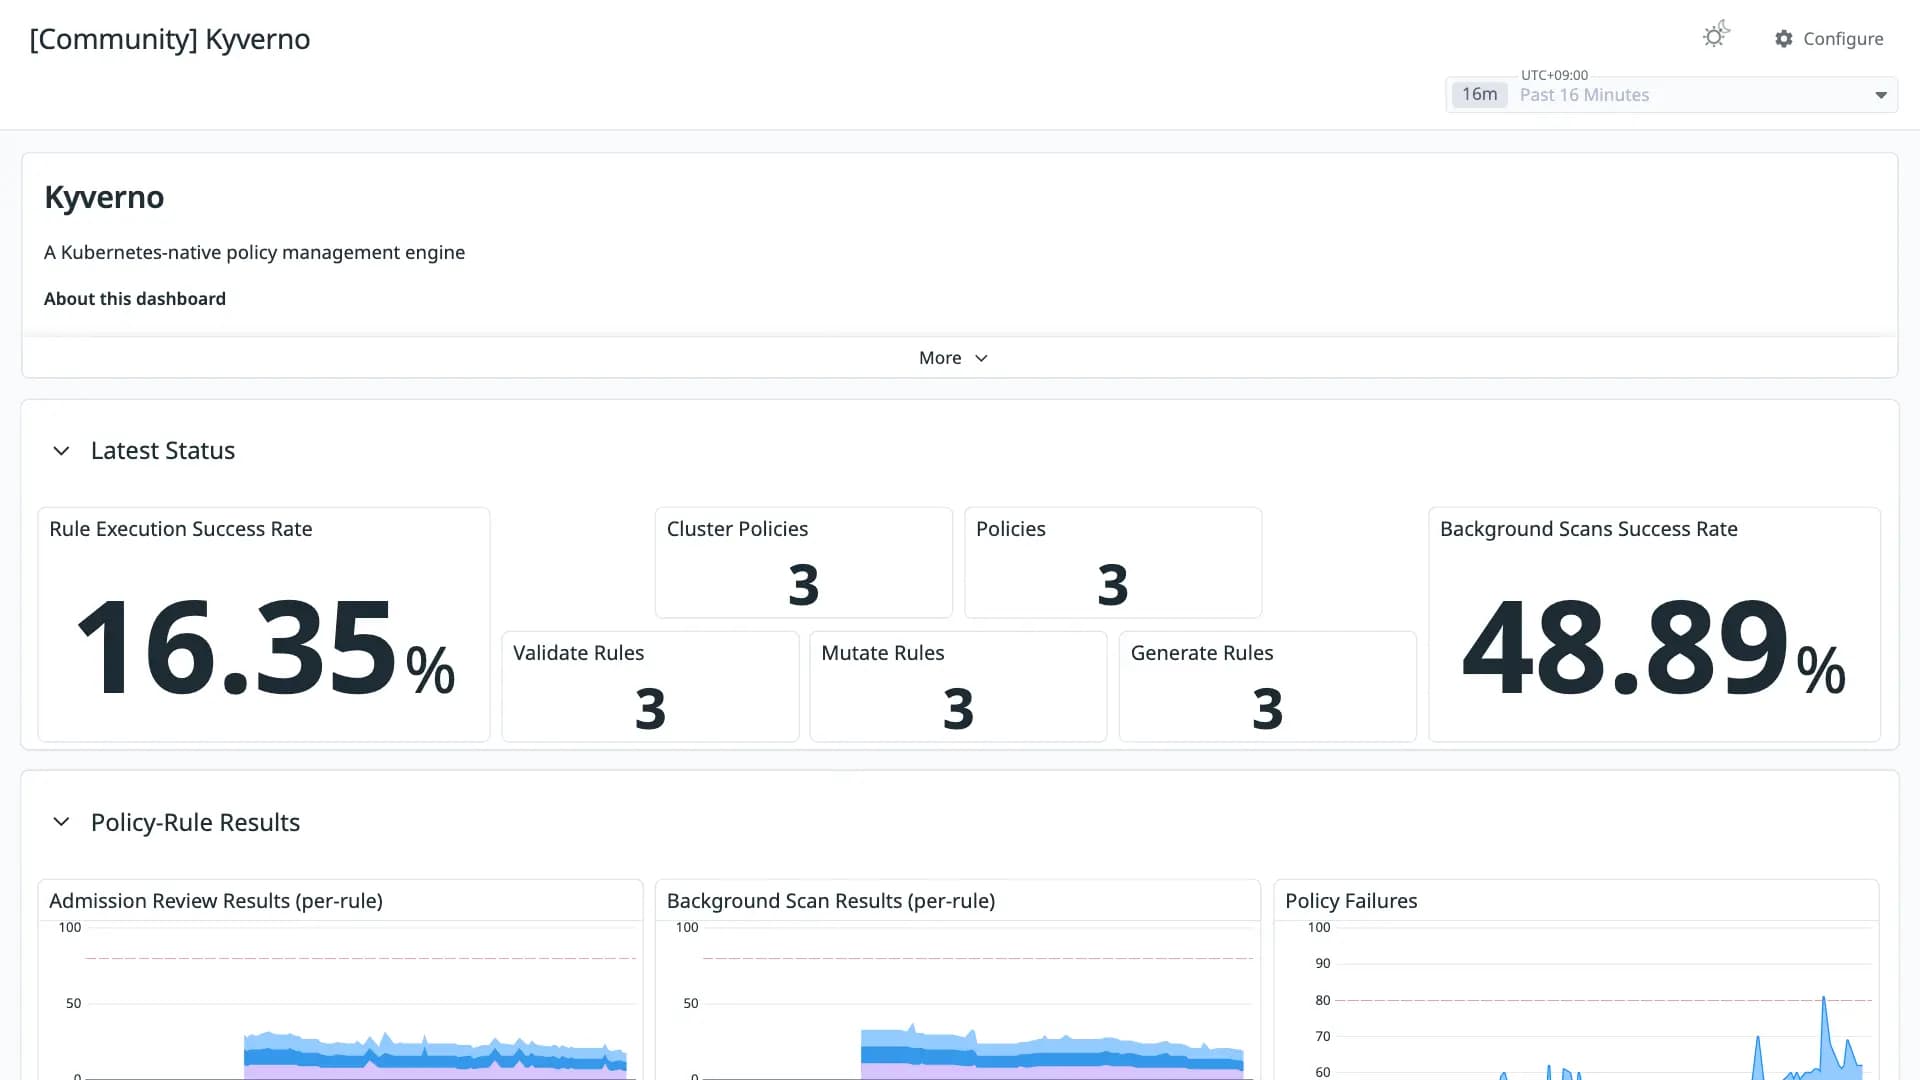
Task: Open the Mutate Rules widget
Action: tap(958, 686)
